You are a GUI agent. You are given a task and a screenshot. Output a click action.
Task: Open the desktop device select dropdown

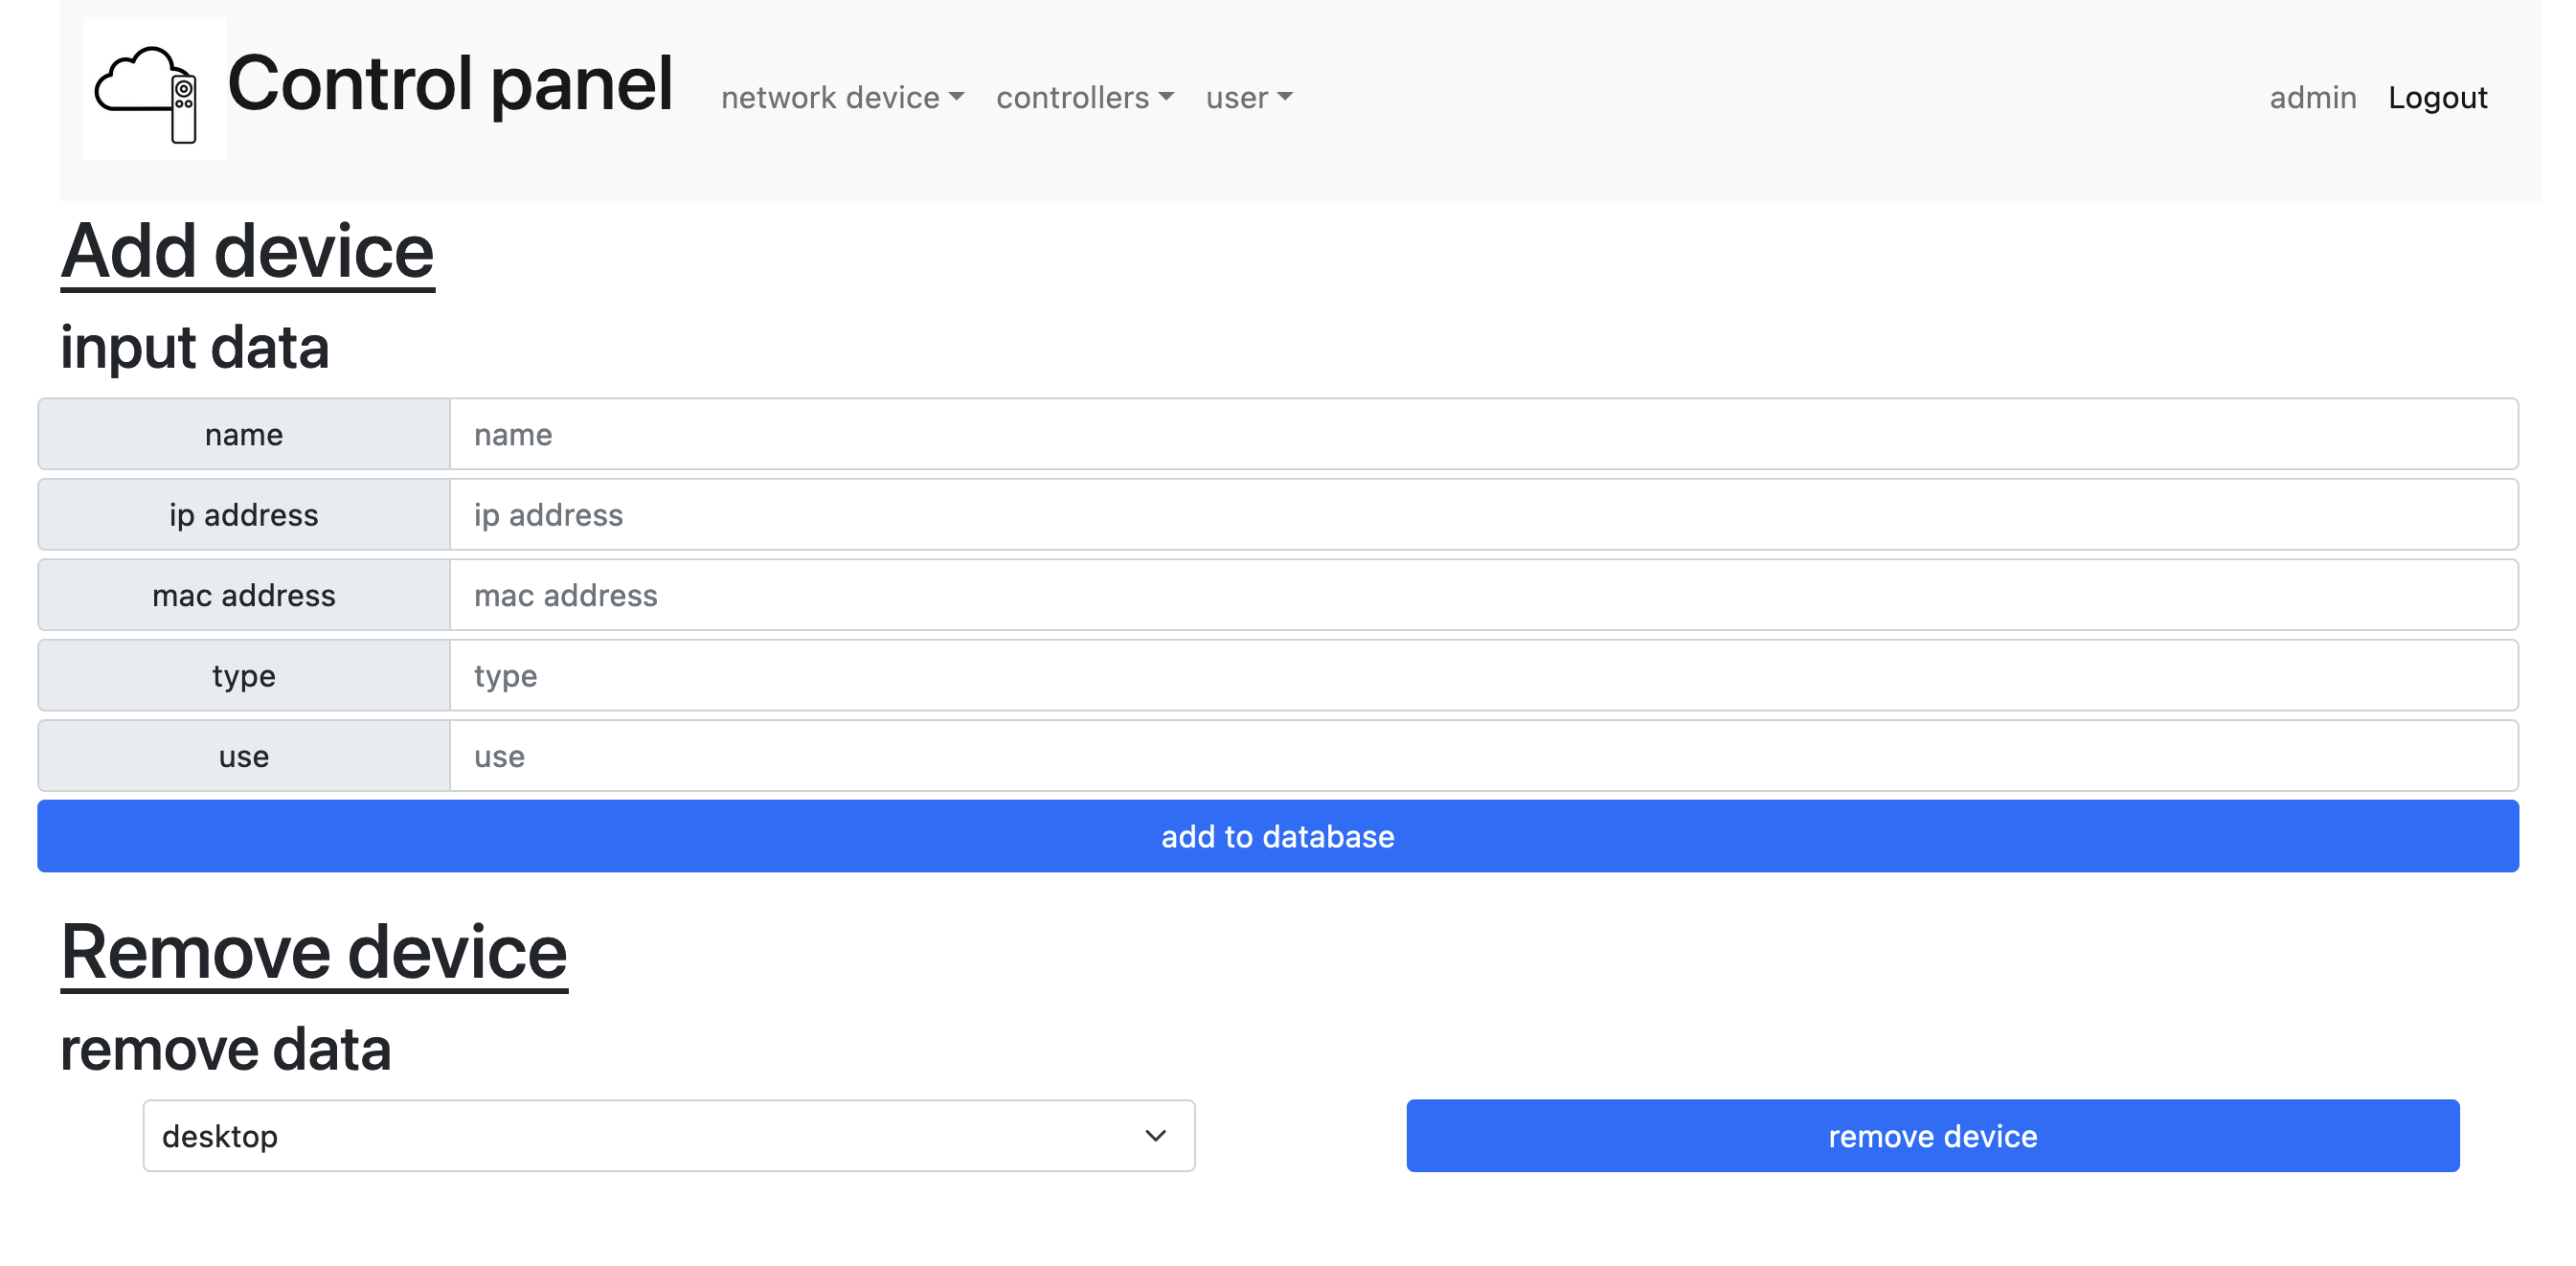[668, 1136]
